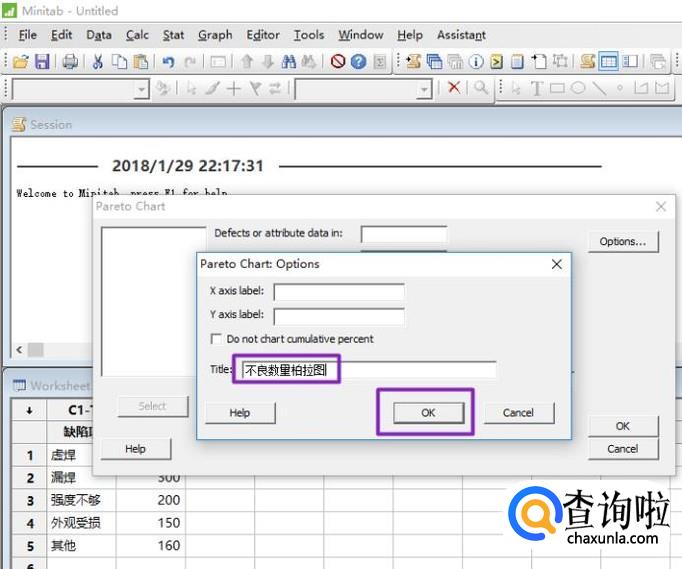
Task: Open the ReportPad notepad icon
Action: tap(517, 62)
